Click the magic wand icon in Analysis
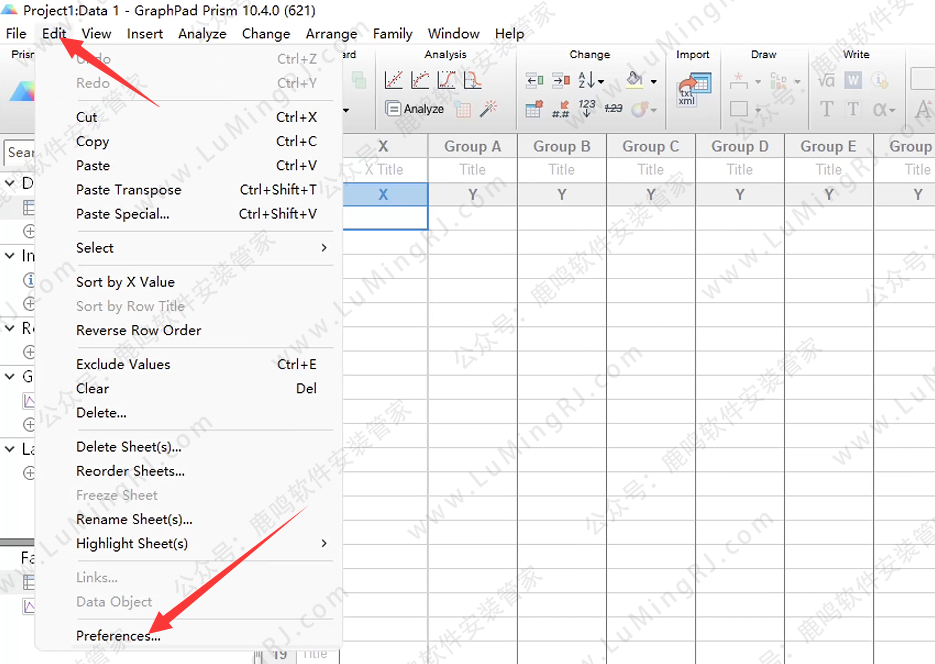The image size is (935, 664). pyautogui.click(x=490, y=108)
